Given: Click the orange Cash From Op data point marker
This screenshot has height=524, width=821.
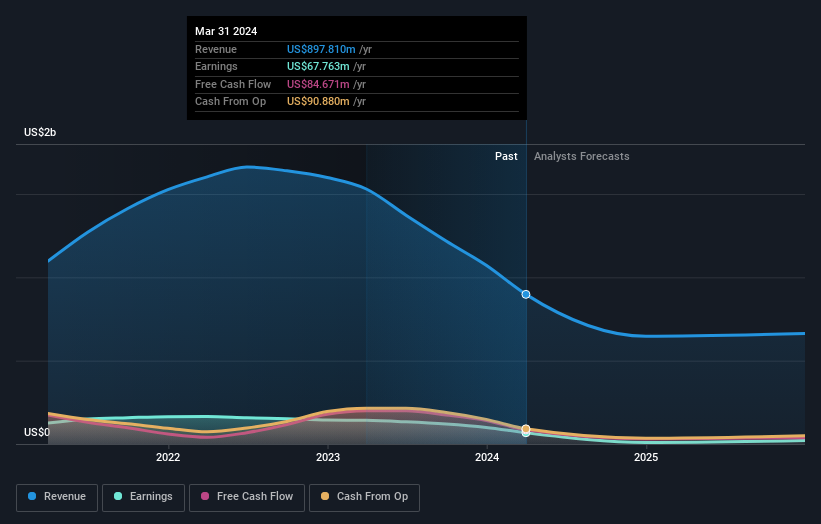Looking at the screenshot, I should 526,429.
